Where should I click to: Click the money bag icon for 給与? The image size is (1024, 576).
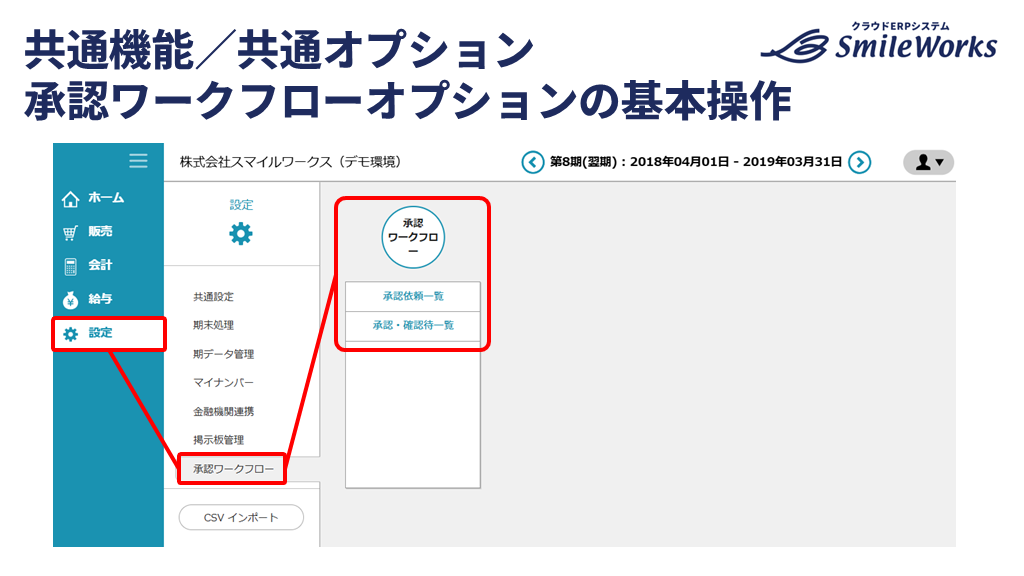click(71, 300)
